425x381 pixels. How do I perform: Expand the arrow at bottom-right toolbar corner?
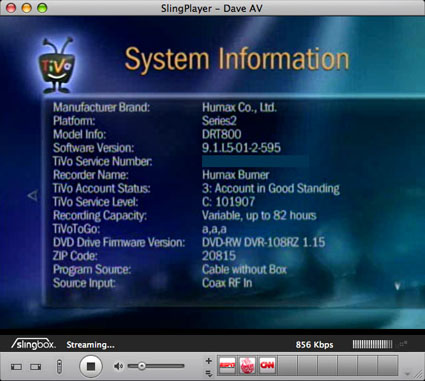(407, 374)
